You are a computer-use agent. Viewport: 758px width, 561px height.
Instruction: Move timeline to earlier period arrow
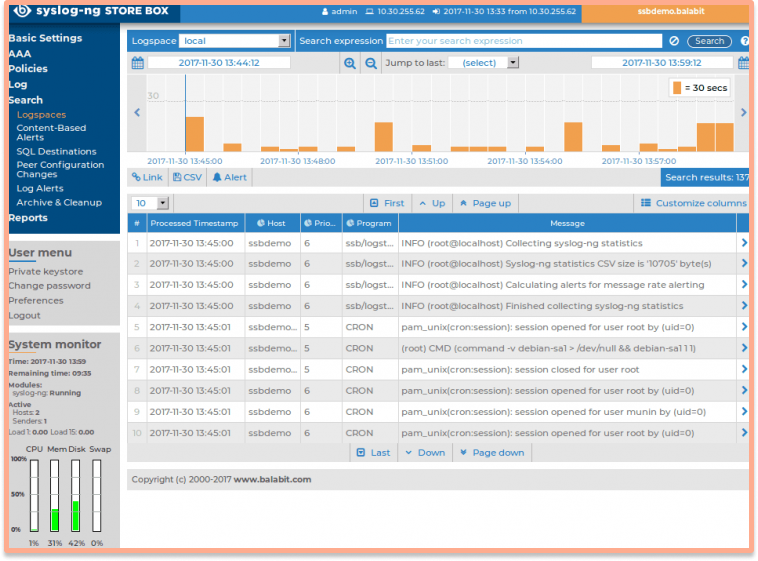137,112
